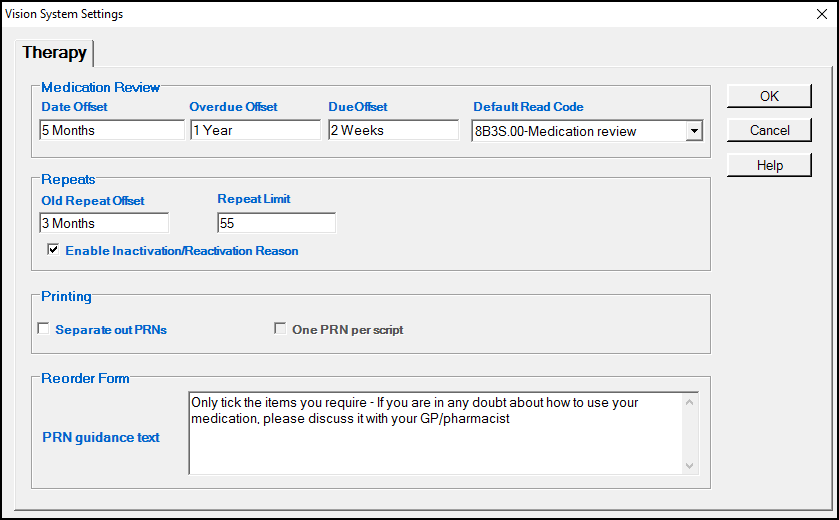Open Help for Therapy settings
Viewport: 839px width, 520px height.
point(769,165)
